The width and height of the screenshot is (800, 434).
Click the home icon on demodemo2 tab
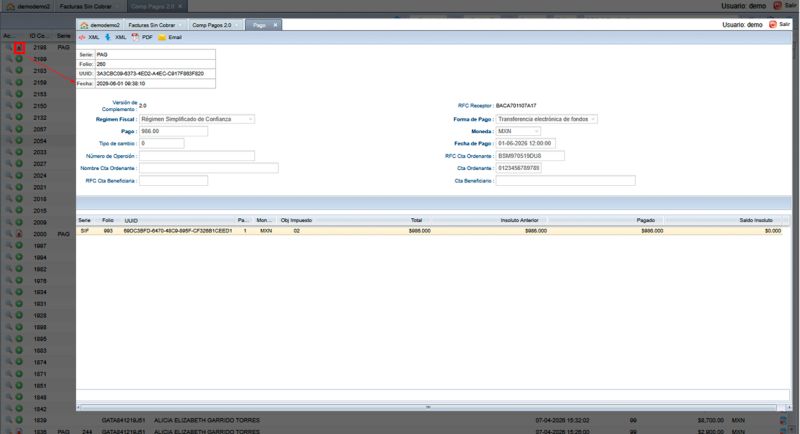[84, 25]
